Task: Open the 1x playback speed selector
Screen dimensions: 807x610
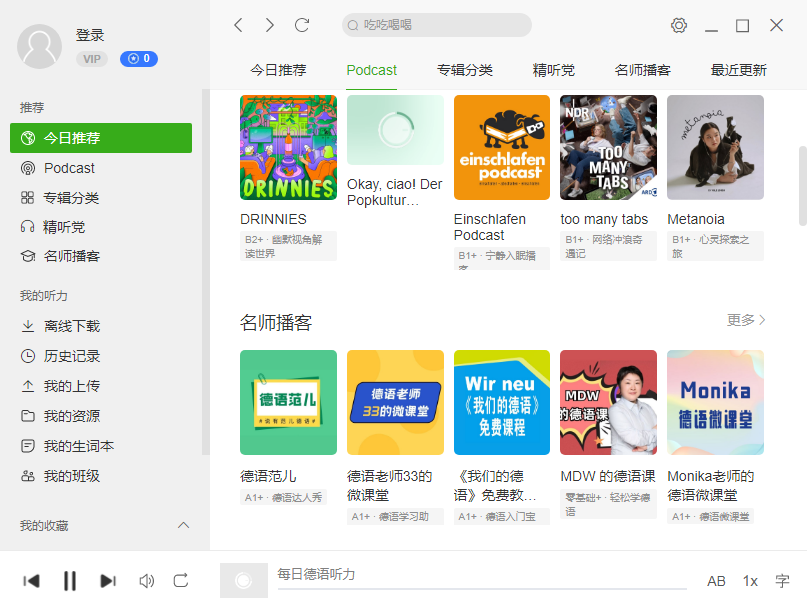Action: [750, 581]
